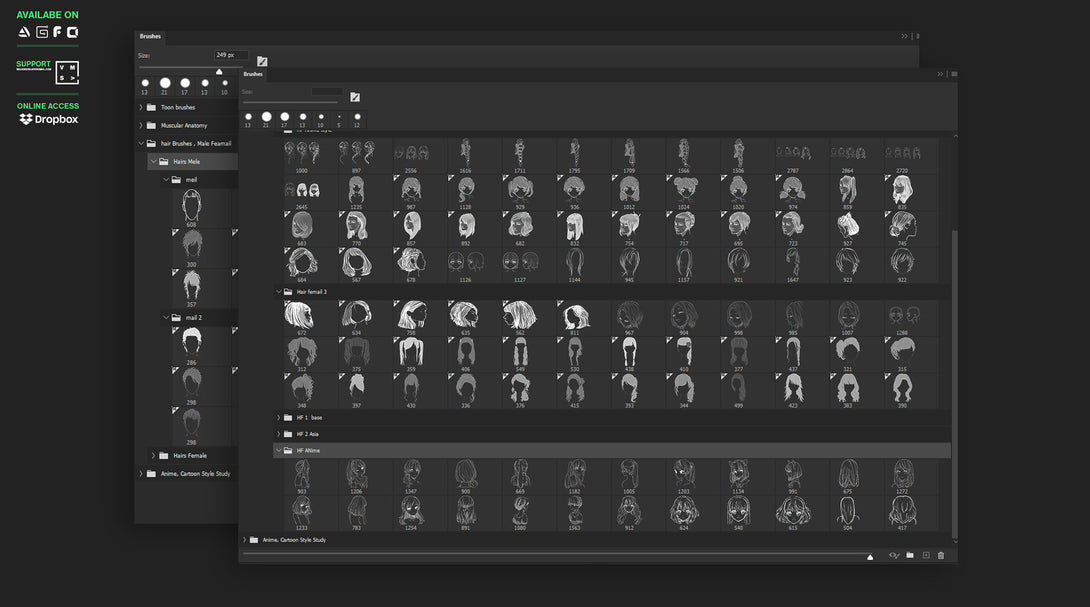
Task: Expand the Hairs Female folder
Action: (x=154, y=455)
